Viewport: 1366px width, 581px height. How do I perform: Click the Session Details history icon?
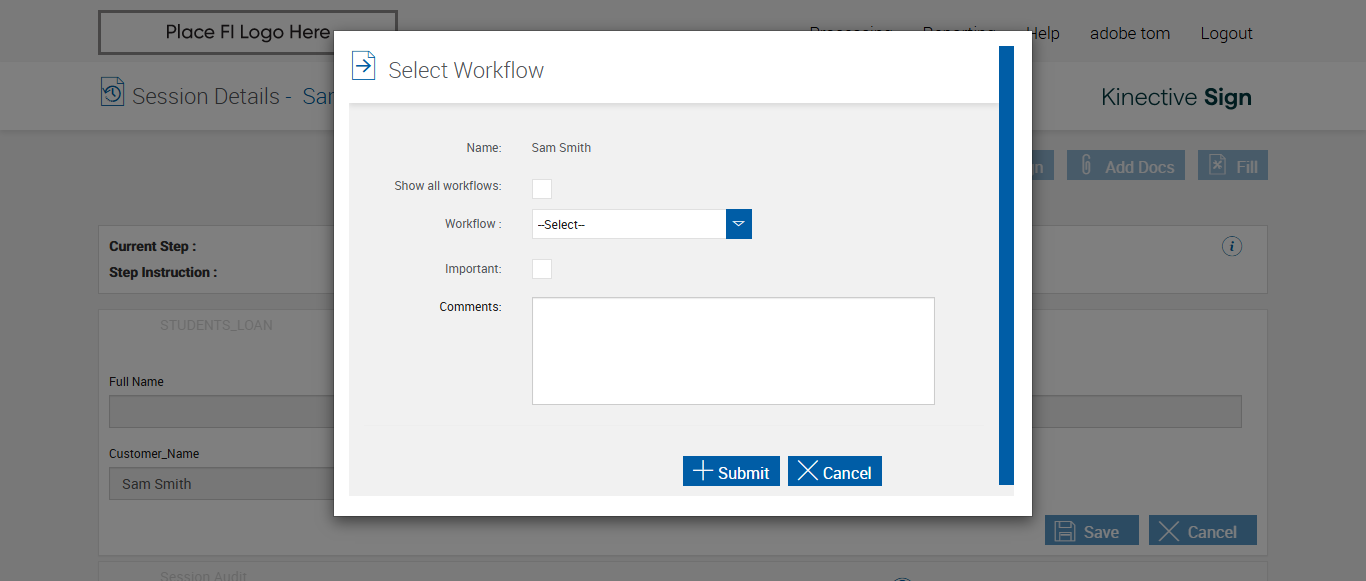point(113,92)
